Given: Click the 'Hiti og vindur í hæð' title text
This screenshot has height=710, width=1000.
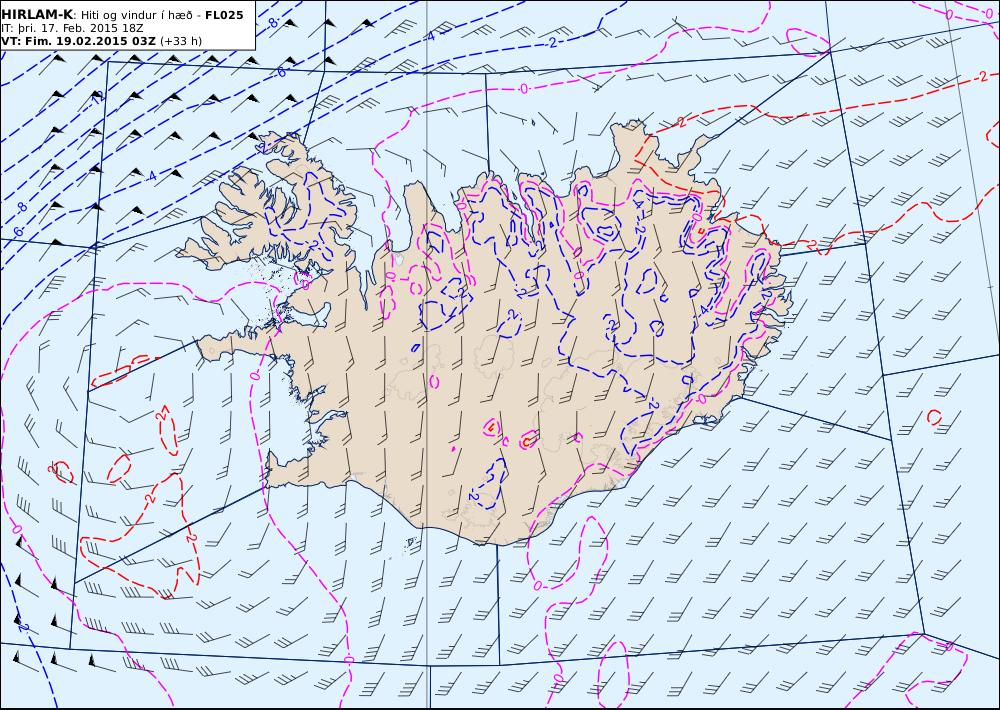Looking at the screenshot, I should point(136,15).
